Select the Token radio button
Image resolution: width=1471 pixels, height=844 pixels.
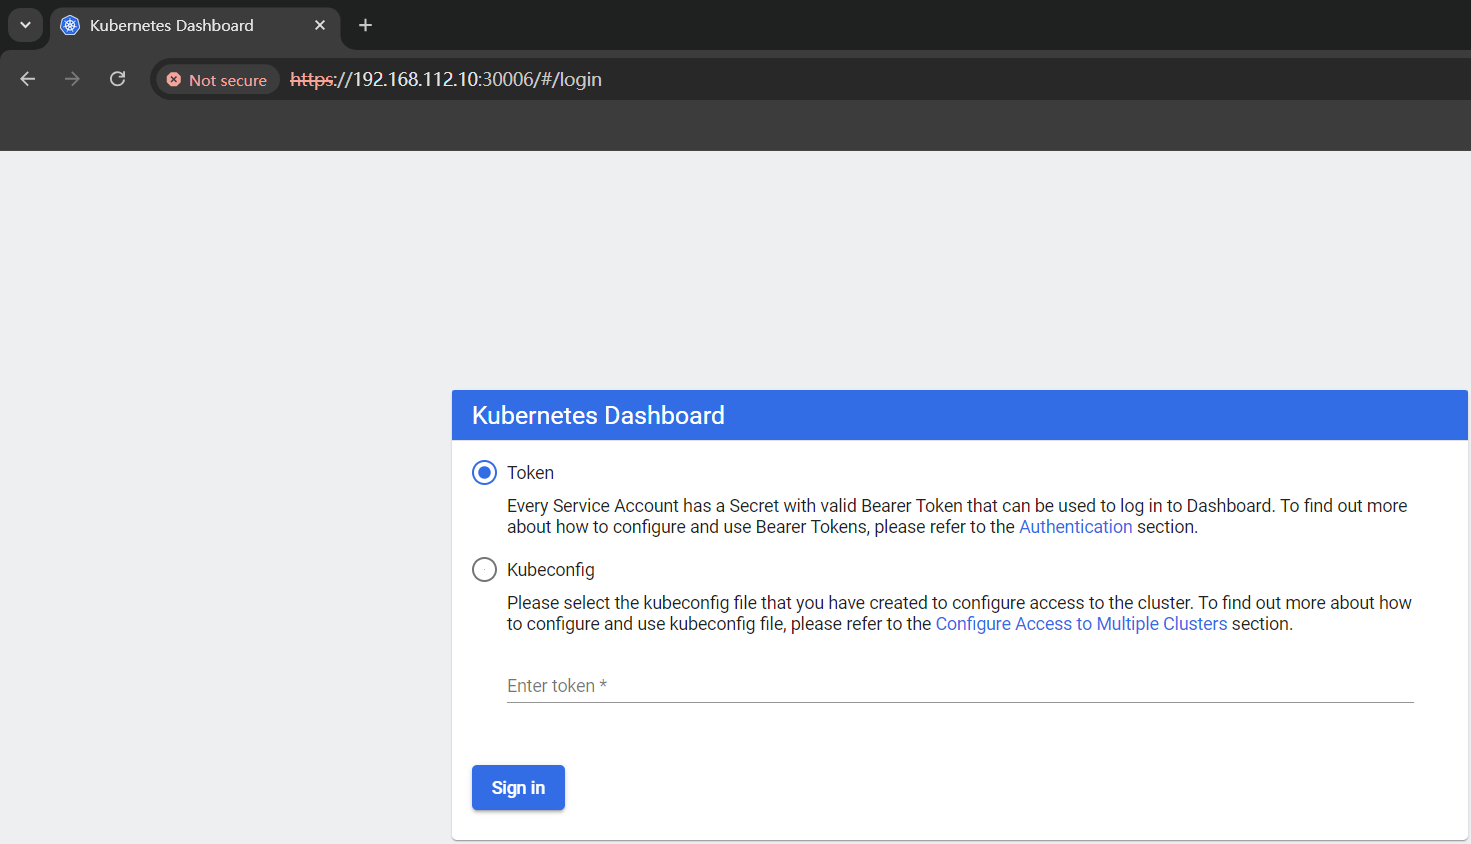[484, 472]
